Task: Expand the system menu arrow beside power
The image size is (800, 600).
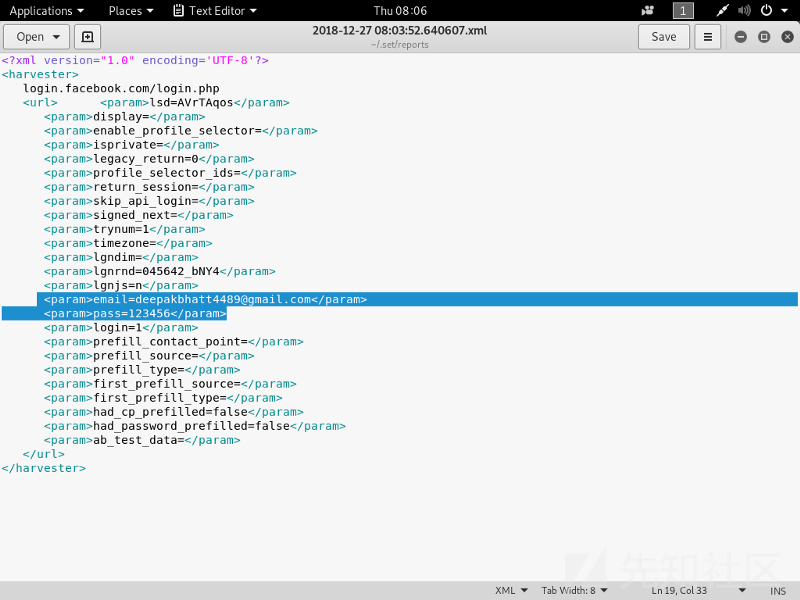Action: pyautogui.click(x=784, y=11)
